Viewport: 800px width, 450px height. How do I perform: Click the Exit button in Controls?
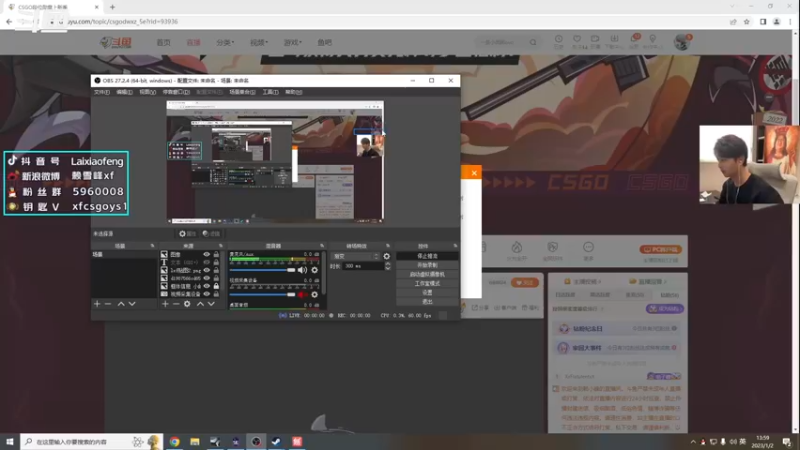427,302
